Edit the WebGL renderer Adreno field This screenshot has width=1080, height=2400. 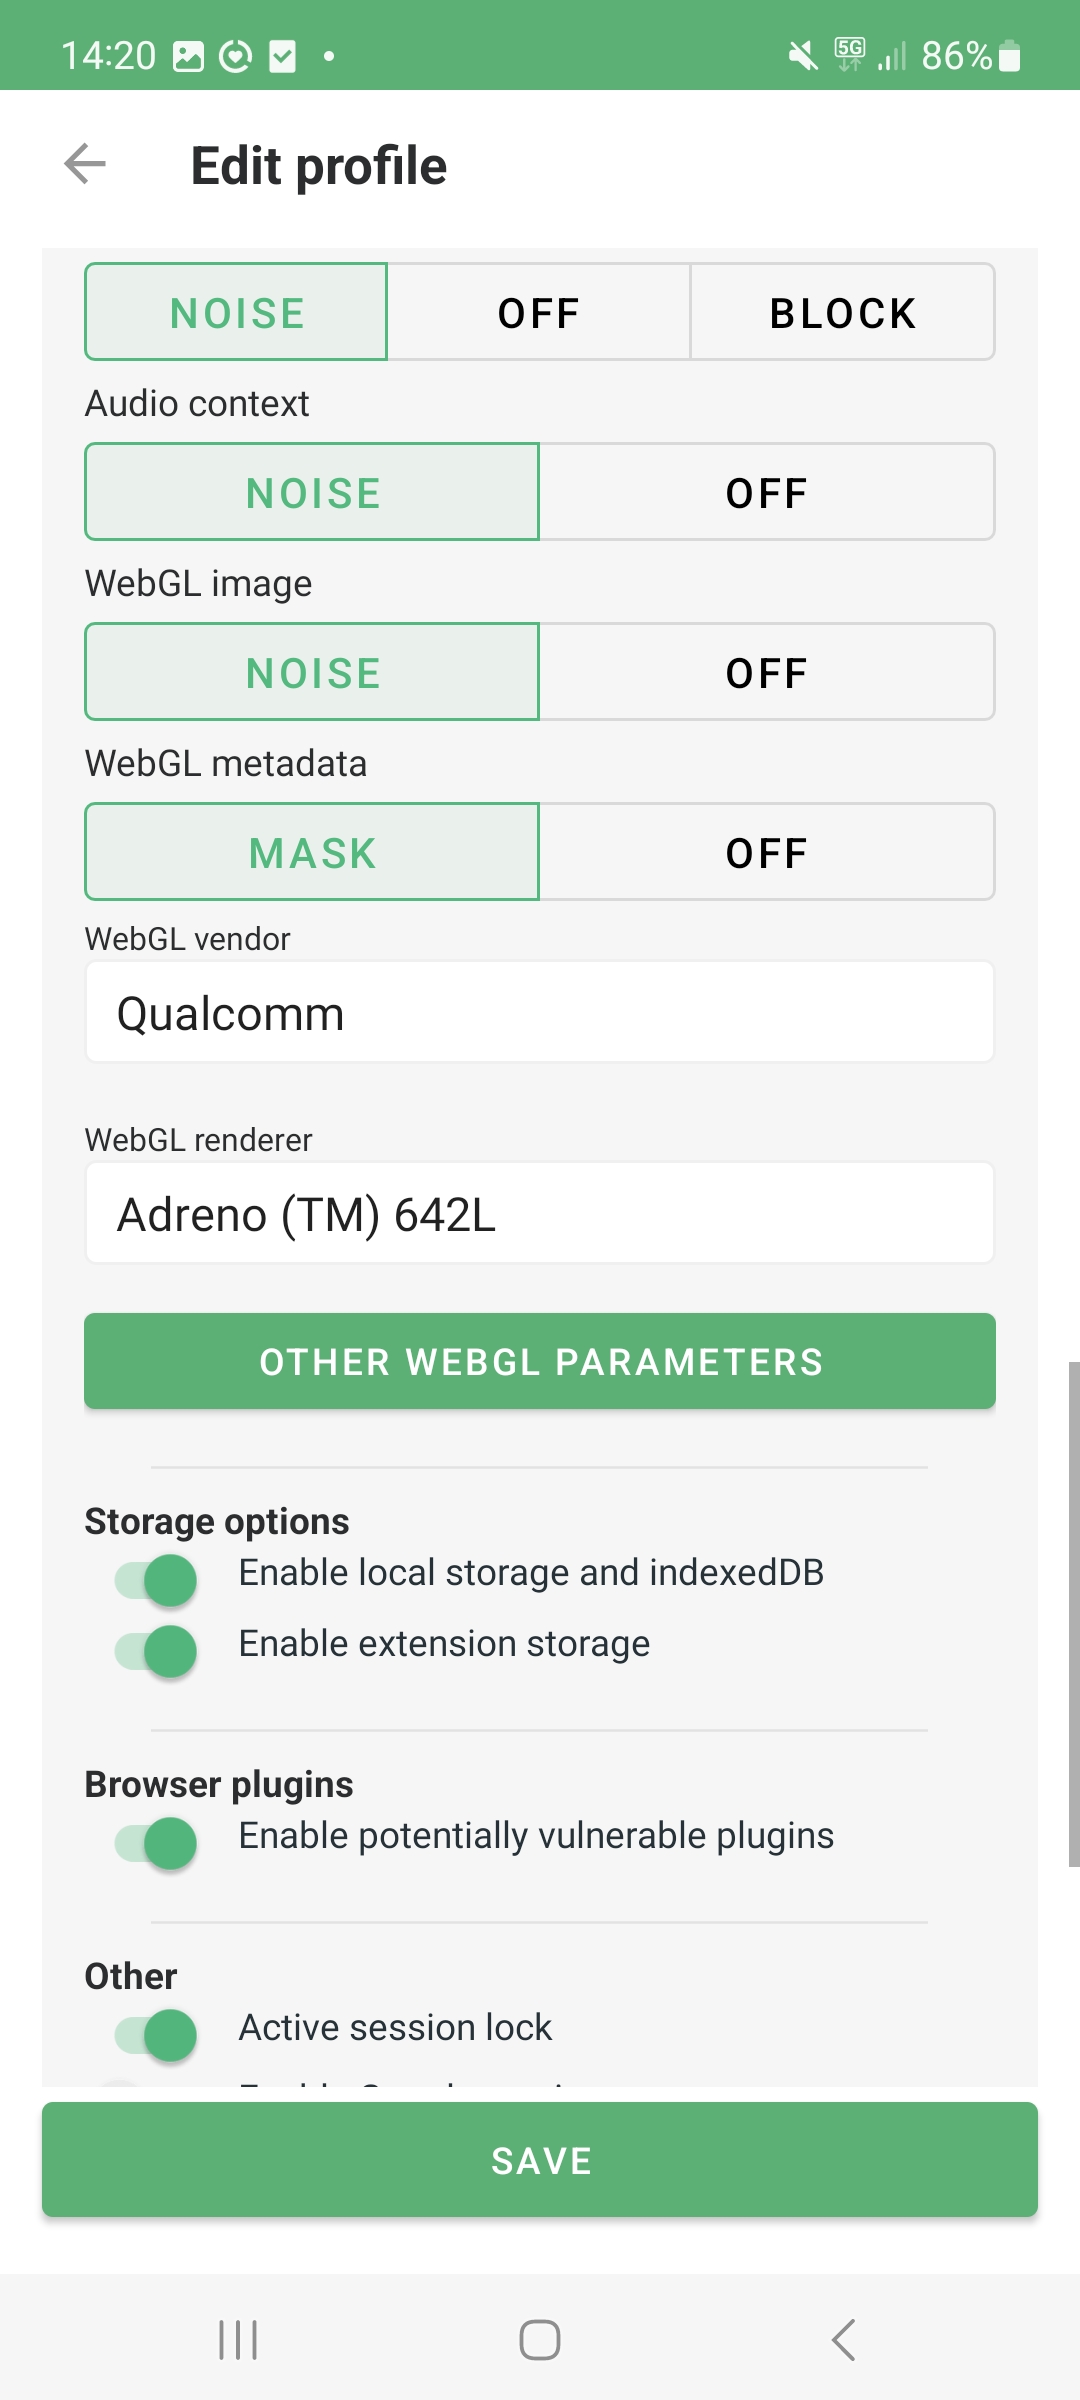tap(540, 1213)
